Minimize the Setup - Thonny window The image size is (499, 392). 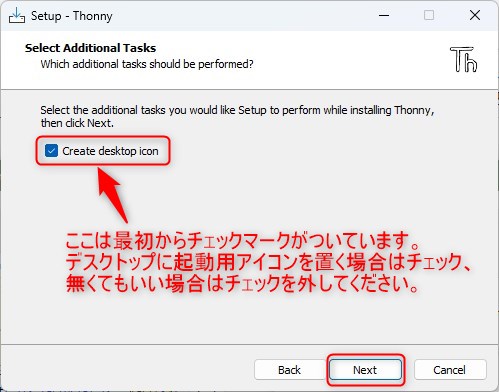(384, 15)
